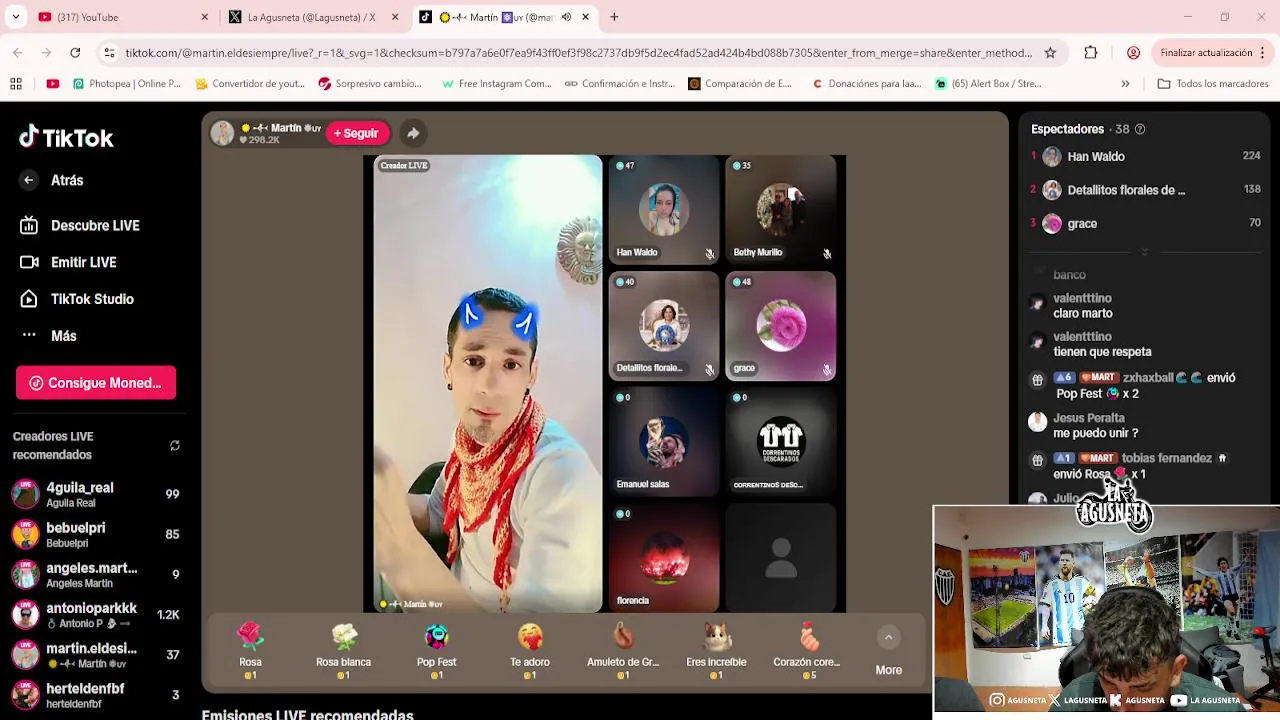This screenshot has width=1280, height=720.
Task: Expand hidden bookmarks with double chevron
Action: click(x=1125, y=84)
